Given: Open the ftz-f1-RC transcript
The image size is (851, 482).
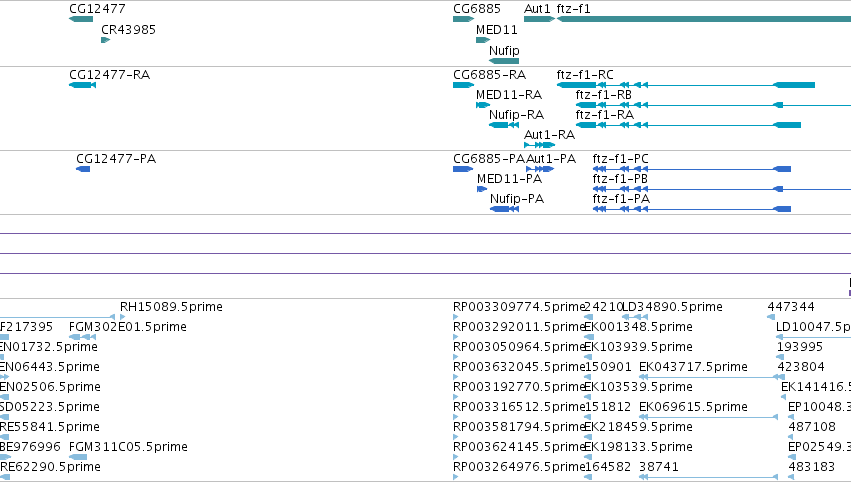Looking at the screenshot, I should (685, 85).
